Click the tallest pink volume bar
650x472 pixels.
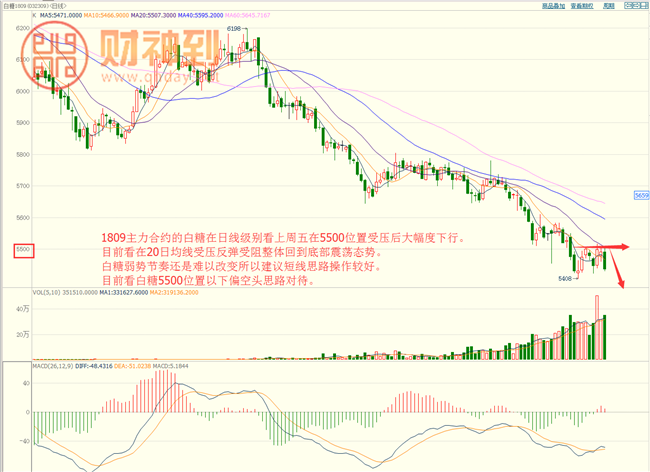coord(597,327)
